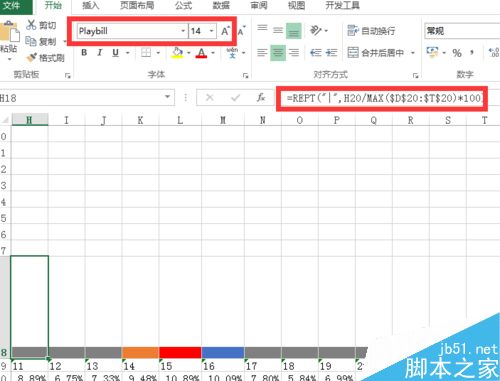Click the Cut scissors icon
The width and height of the screenshot is (500, 381).
[31, 25]
